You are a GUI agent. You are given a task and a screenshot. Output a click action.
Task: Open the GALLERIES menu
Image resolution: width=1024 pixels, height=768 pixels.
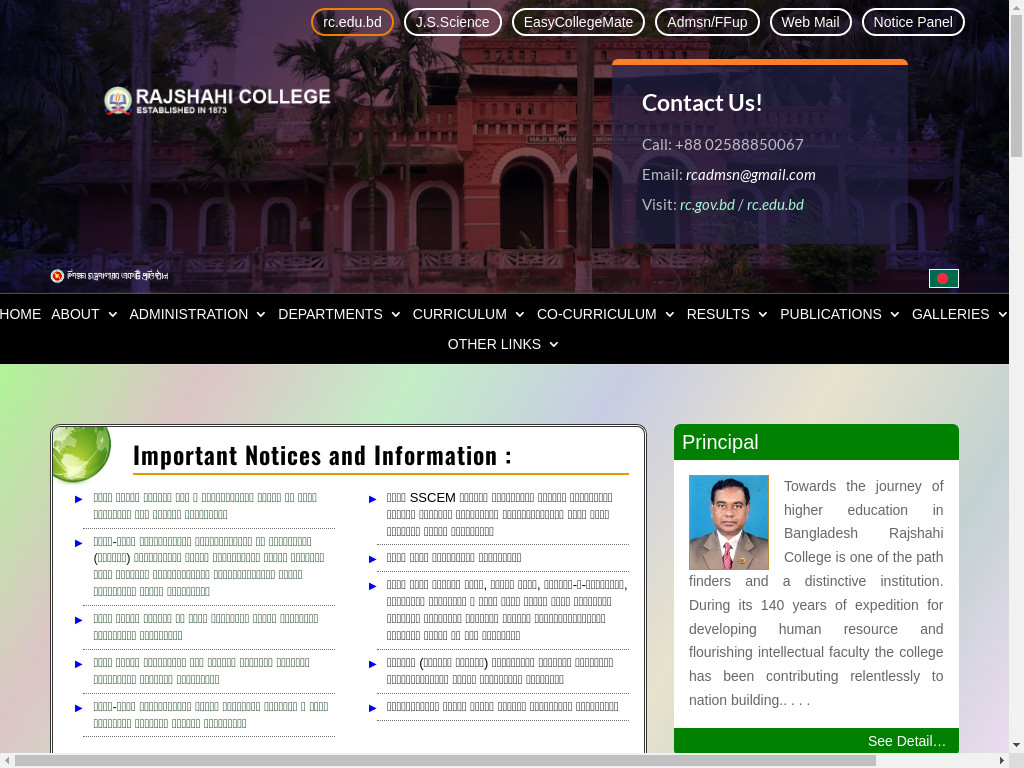coord(959,314)
